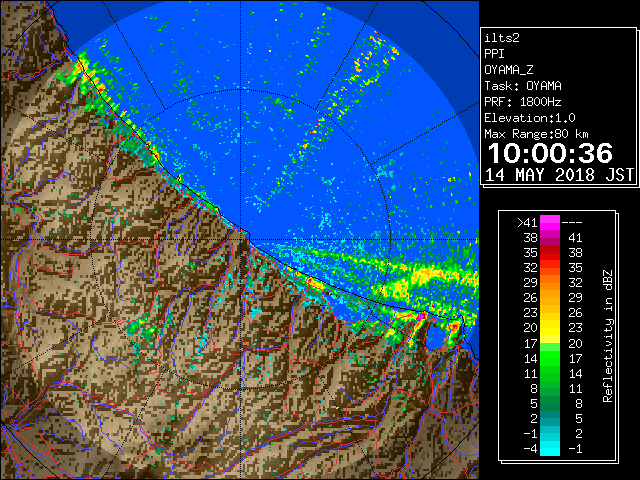Pick the cyan -4 to -1 legend swatch
The height and width of the screenshot is (480, 640).
click(550, 448)
